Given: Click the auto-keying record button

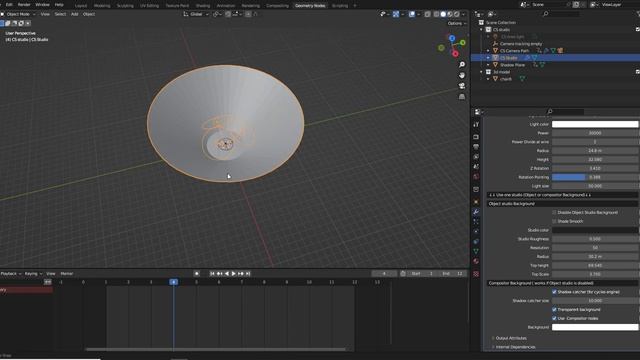Looking at the screenshot, I should (x=196, y=273).
